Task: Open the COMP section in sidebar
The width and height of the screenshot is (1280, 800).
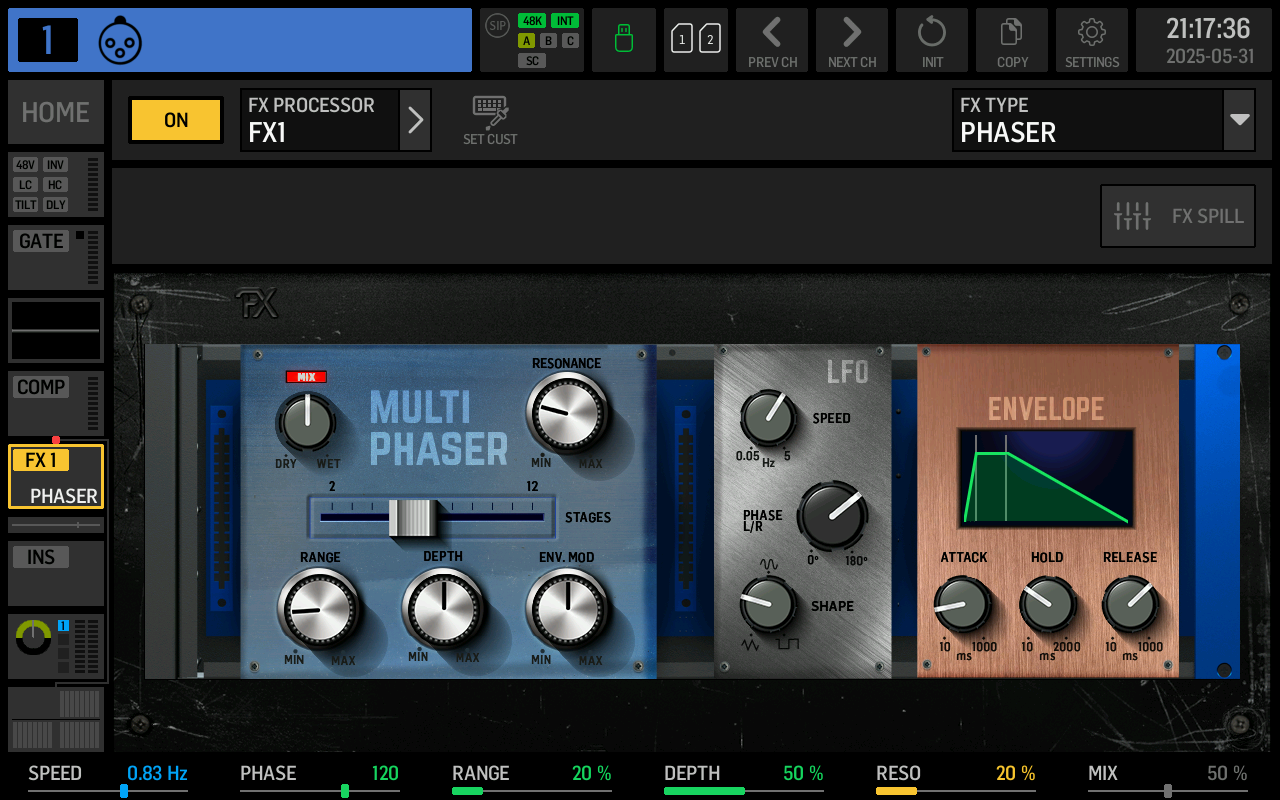Action: coord(40,387)
